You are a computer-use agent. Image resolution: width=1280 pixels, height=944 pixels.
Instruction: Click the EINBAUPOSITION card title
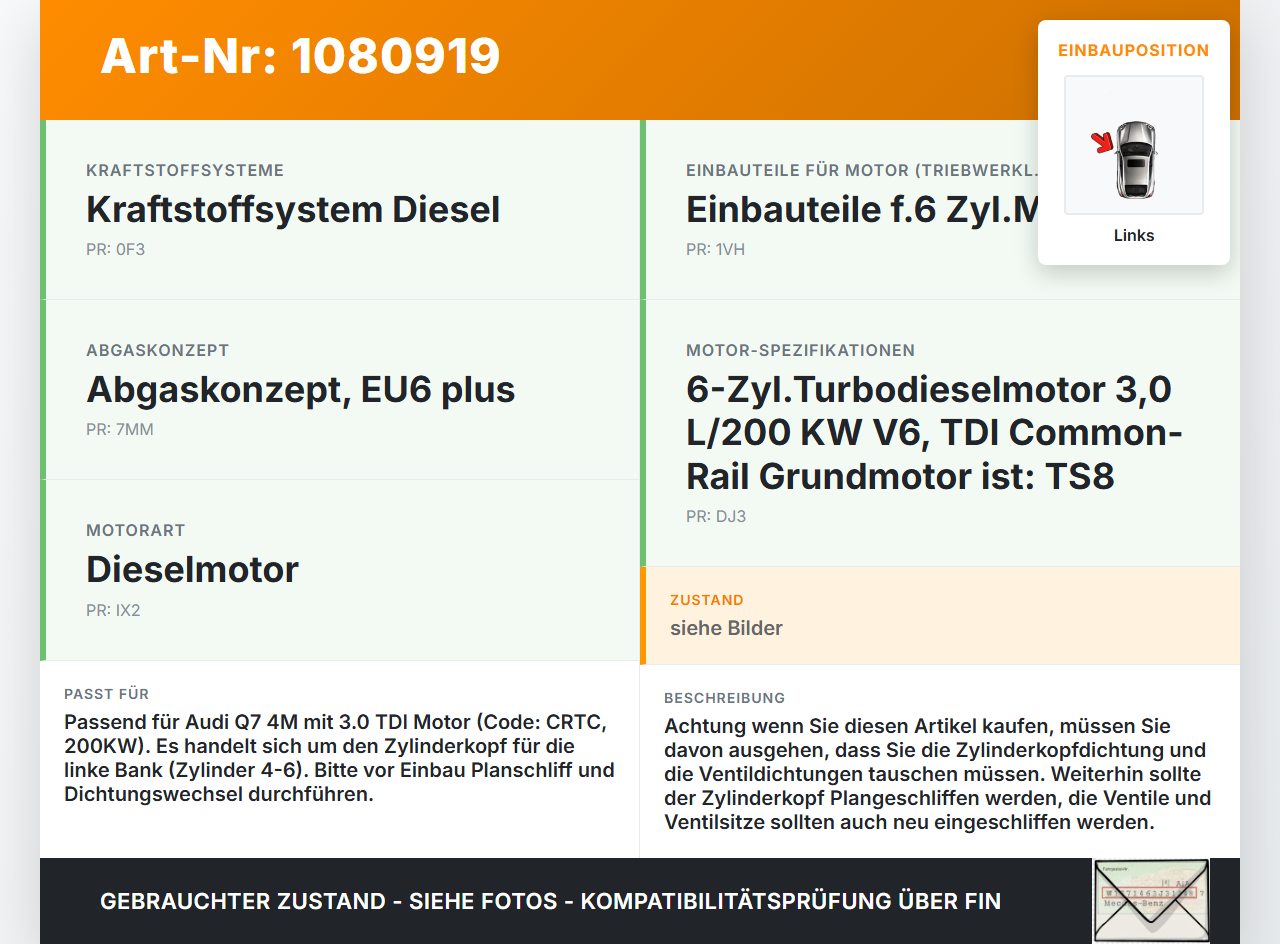[x=1134, y=50]
